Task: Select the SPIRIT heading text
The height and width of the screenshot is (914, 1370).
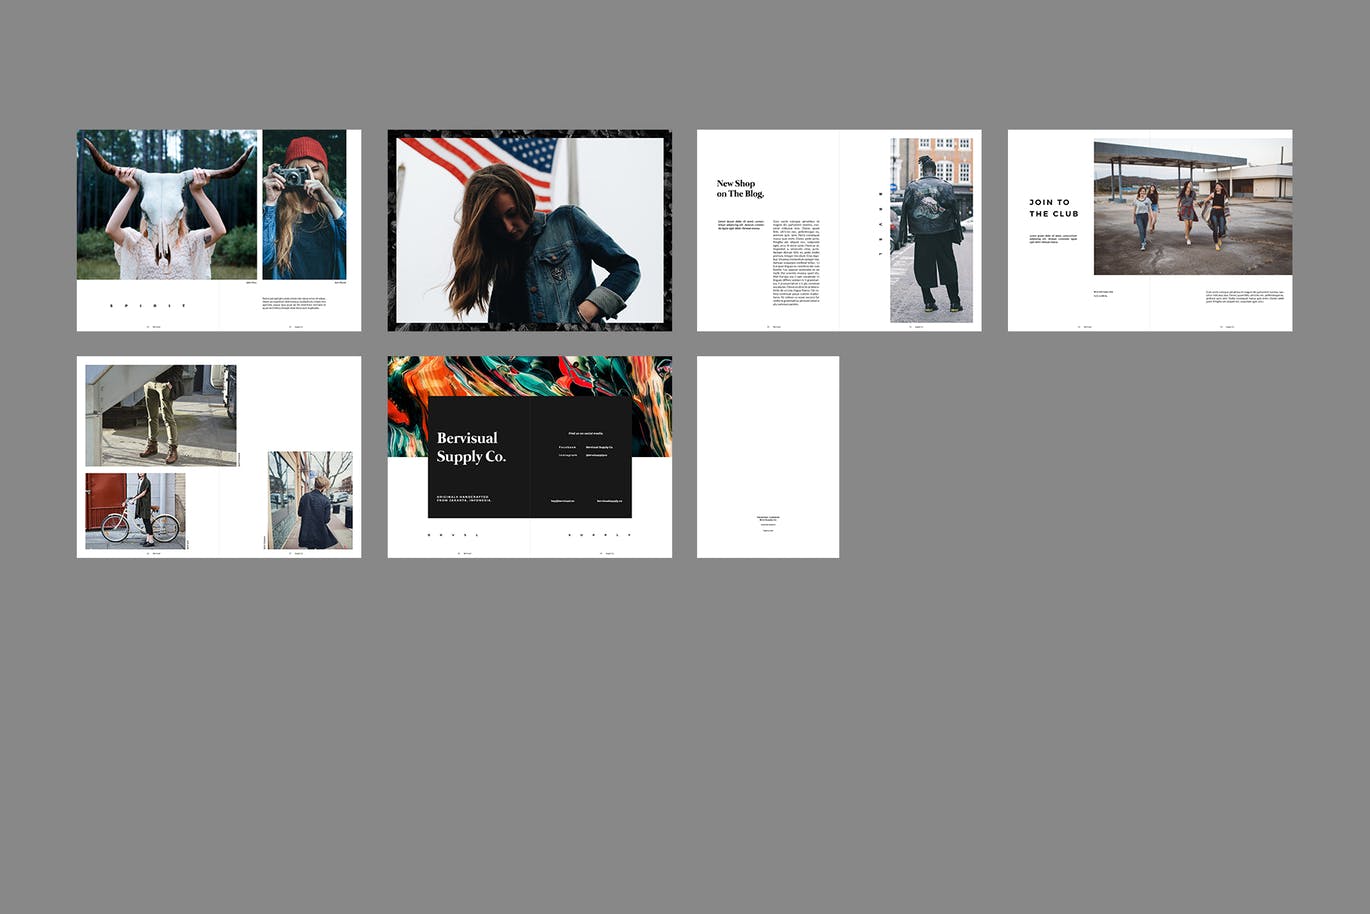Action: pos(148,305)
